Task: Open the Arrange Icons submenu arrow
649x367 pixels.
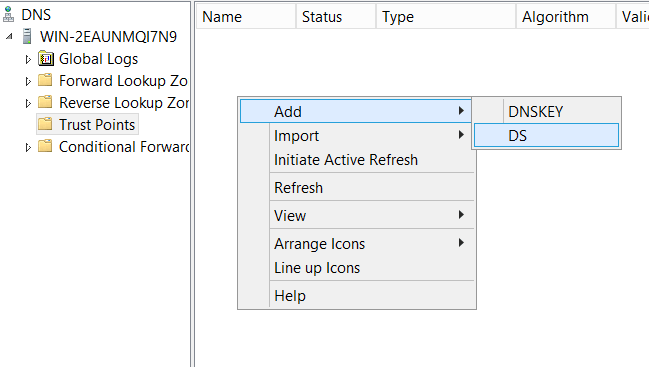Action: (461, 242)
